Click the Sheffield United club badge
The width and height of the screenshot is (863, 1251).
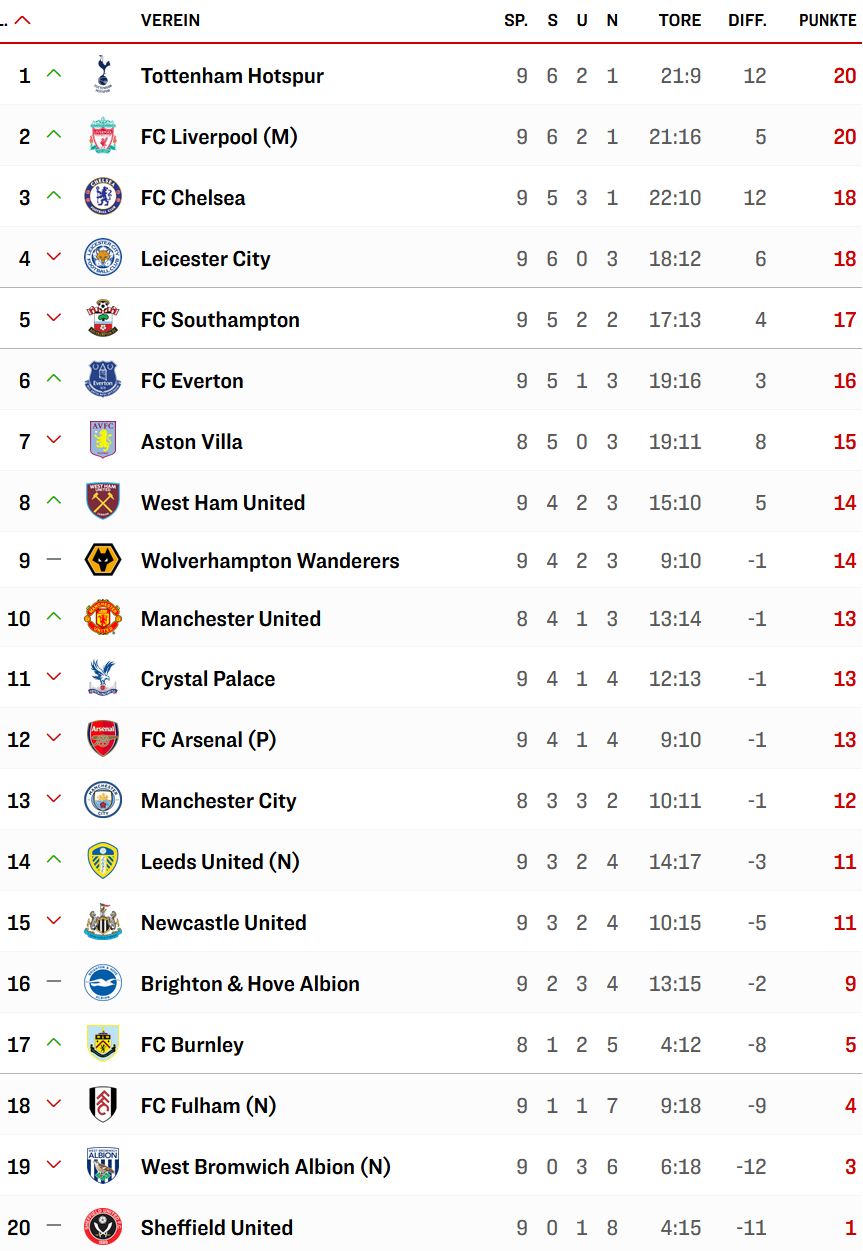click(x=103, y=1227)
